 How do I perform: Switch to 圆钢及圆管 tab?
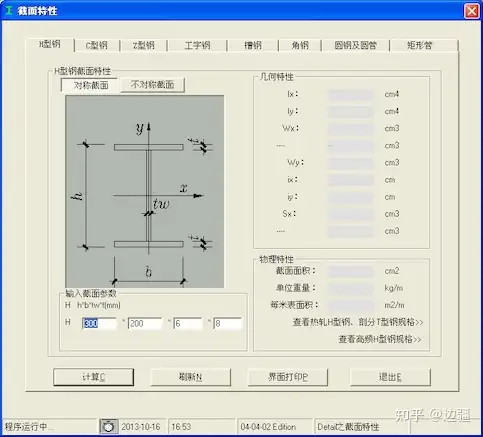355,45
